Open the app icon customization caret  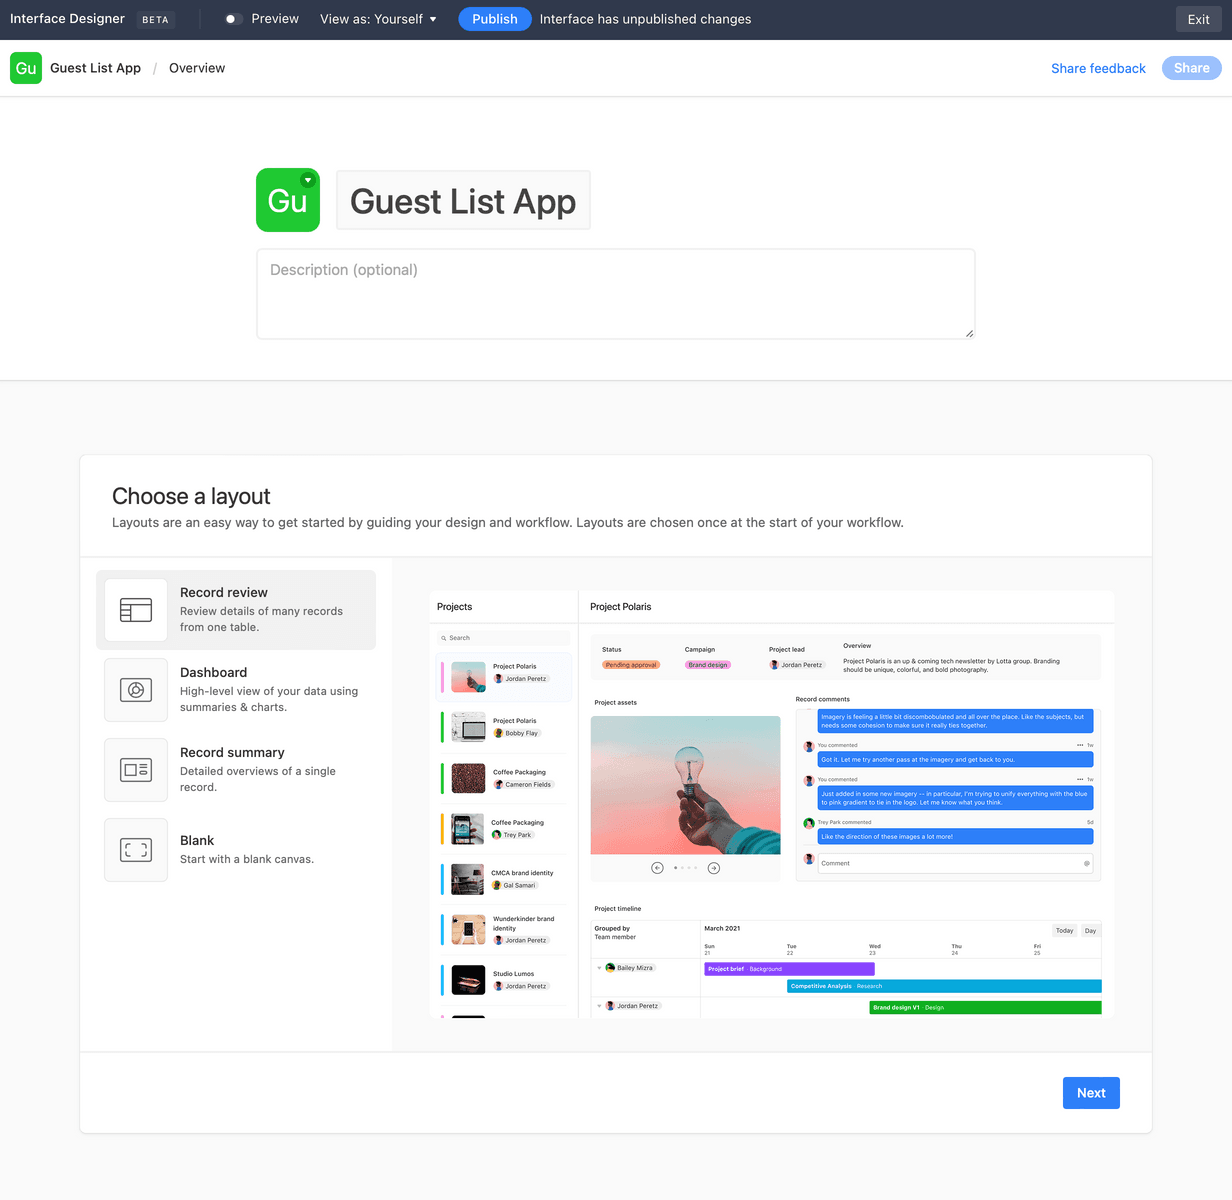(309, 180)
